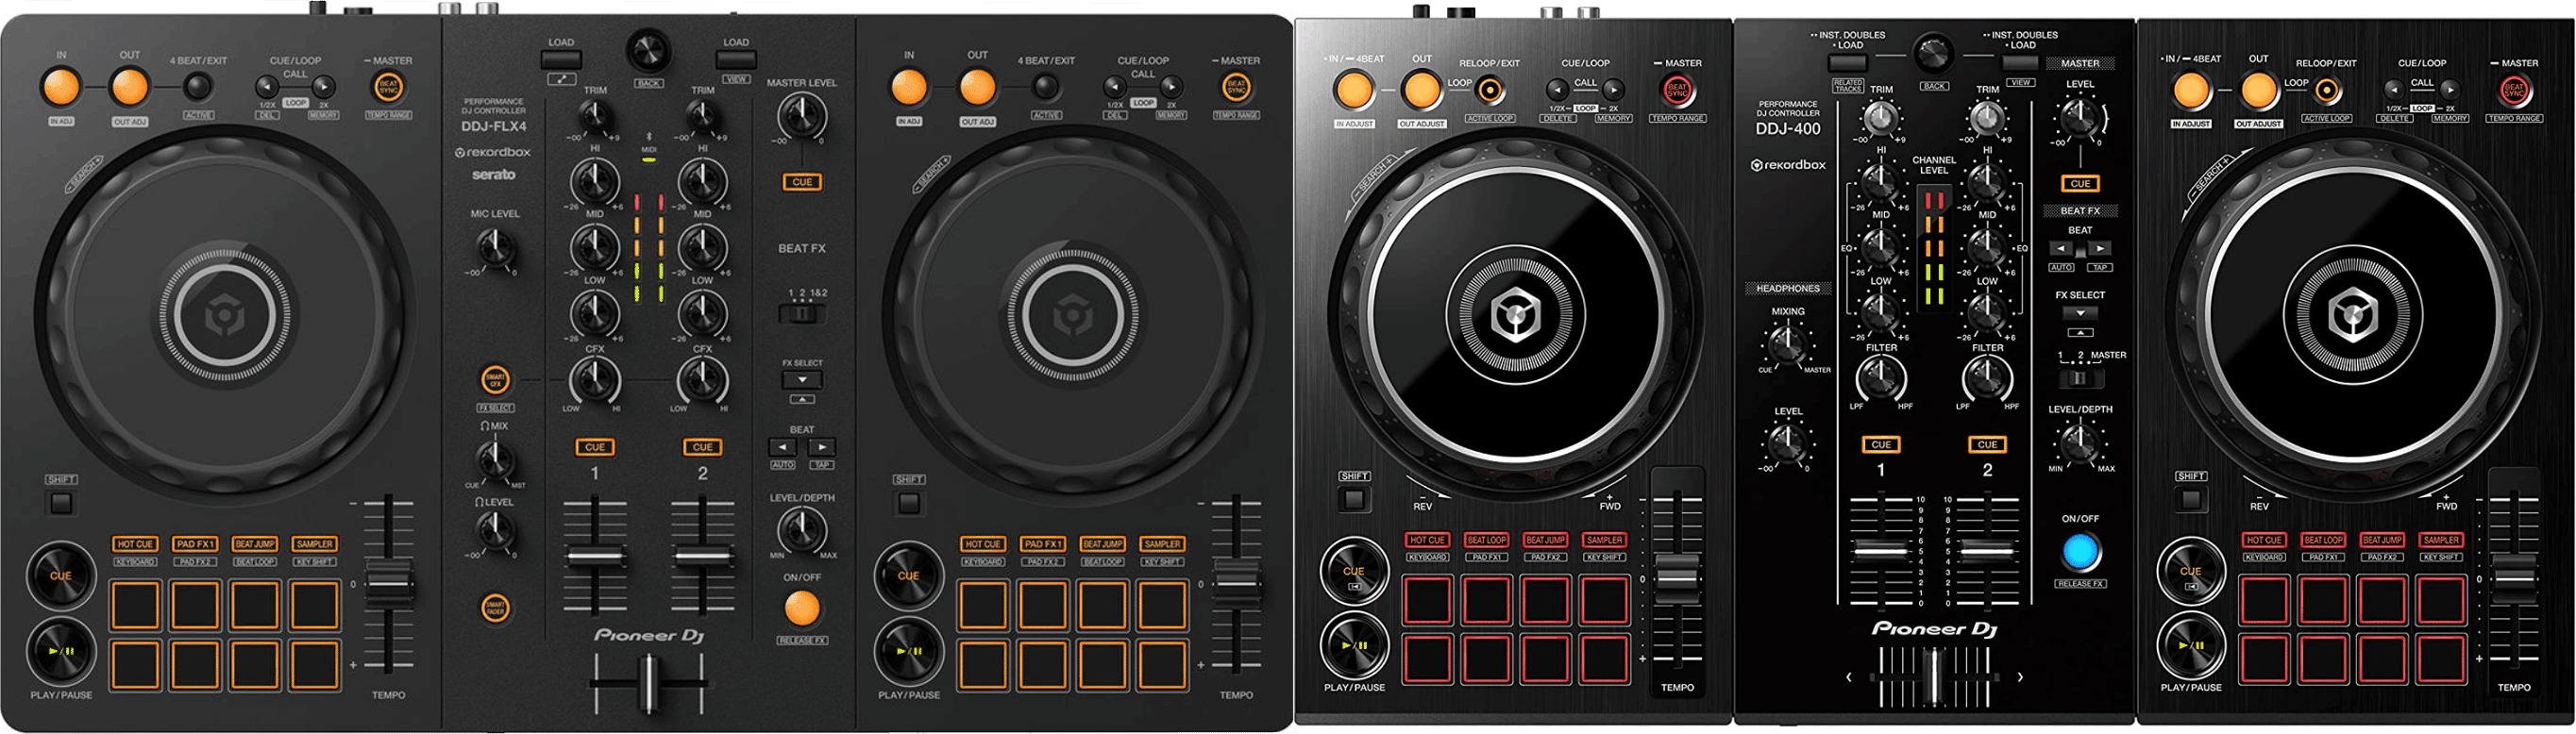Screen dimensions: 2576x734
Task: Turn on the orange Beat FX ON/OFF button on DDJ-FLX4
Action: tap(802, 608)
